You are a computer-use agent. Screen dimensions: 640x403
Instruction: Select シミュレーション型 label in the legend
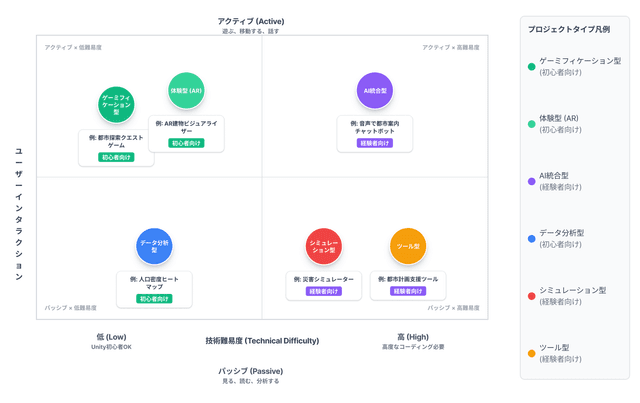click(572, 290)
